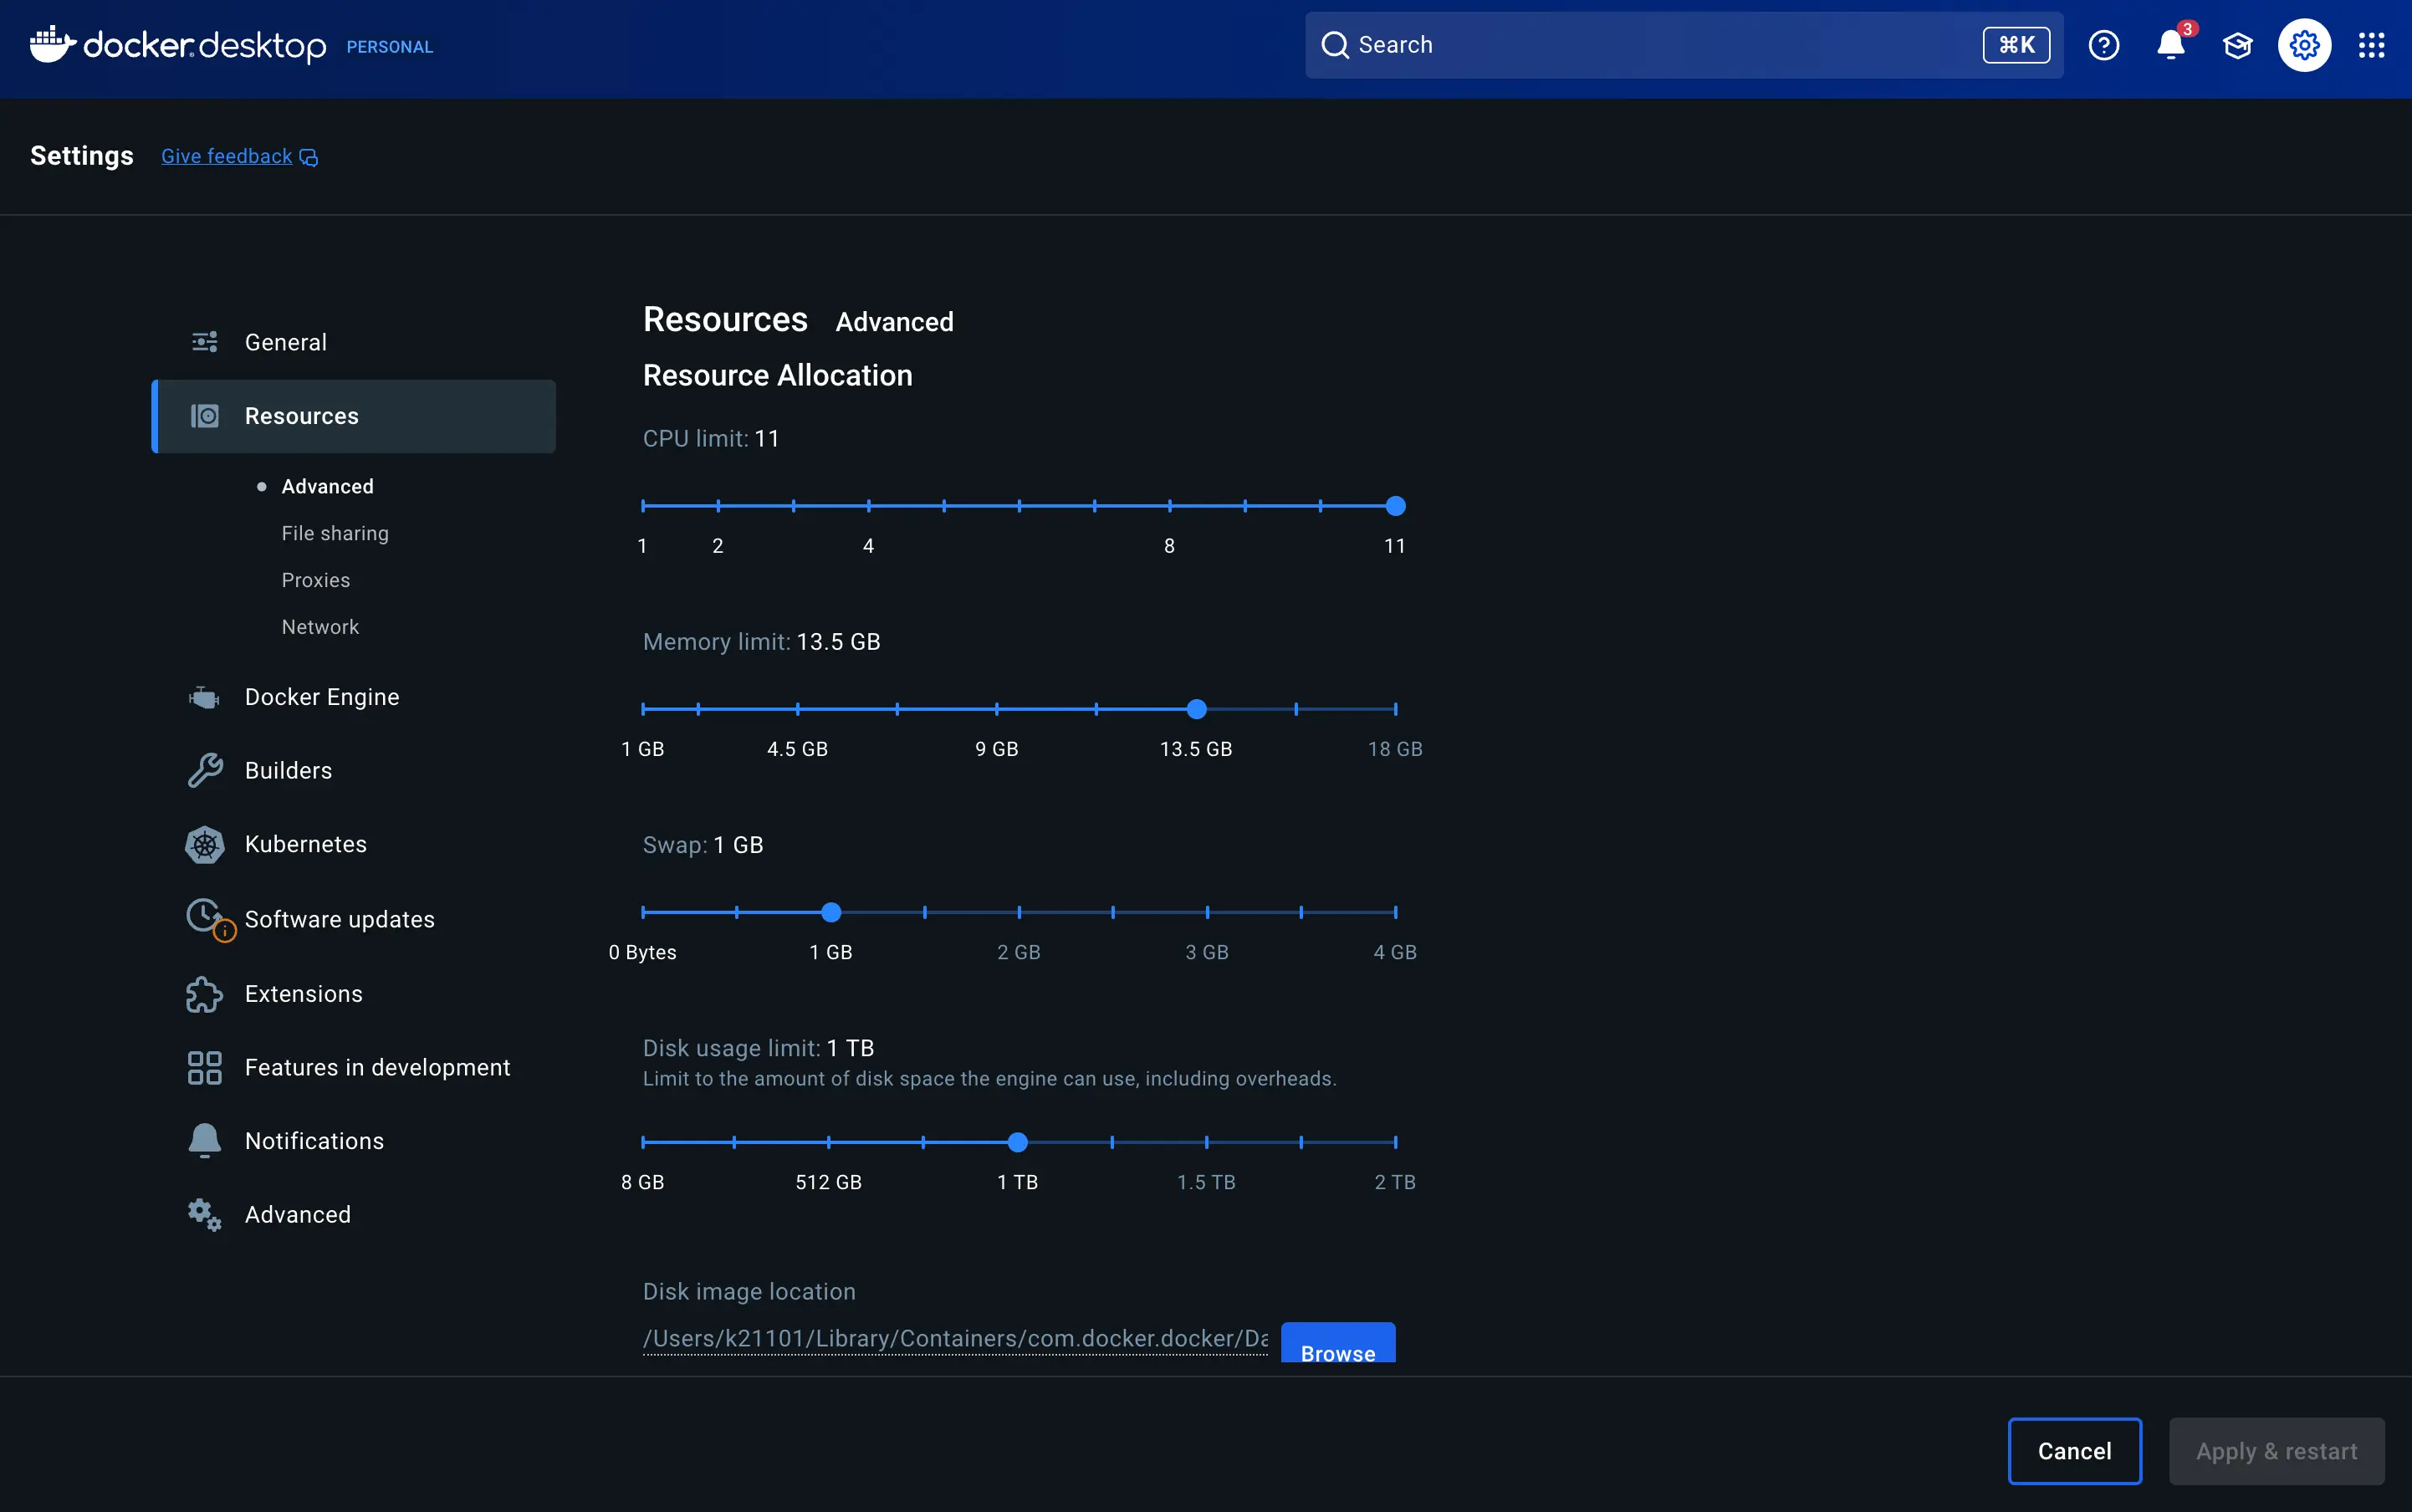Select Resources in the sidebar
Screen dimensions: 2412x1512
(x=353, y=416)
